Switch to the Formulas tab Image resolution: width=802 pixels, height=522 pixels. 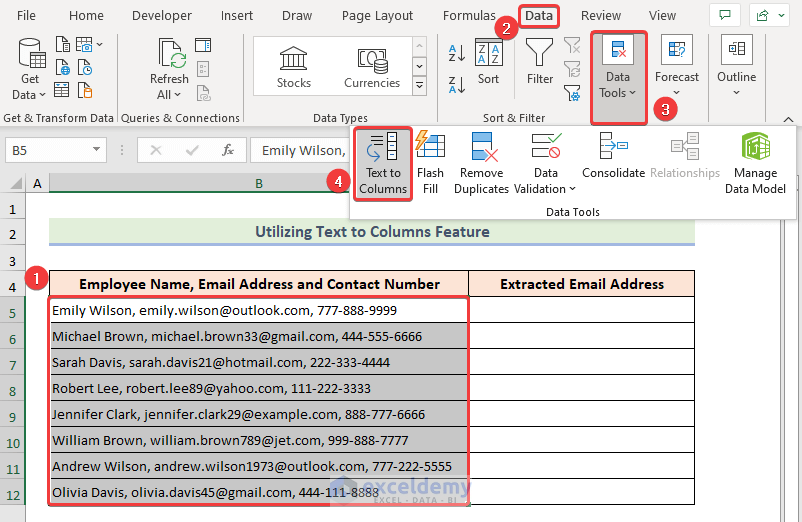click(469, 16)
